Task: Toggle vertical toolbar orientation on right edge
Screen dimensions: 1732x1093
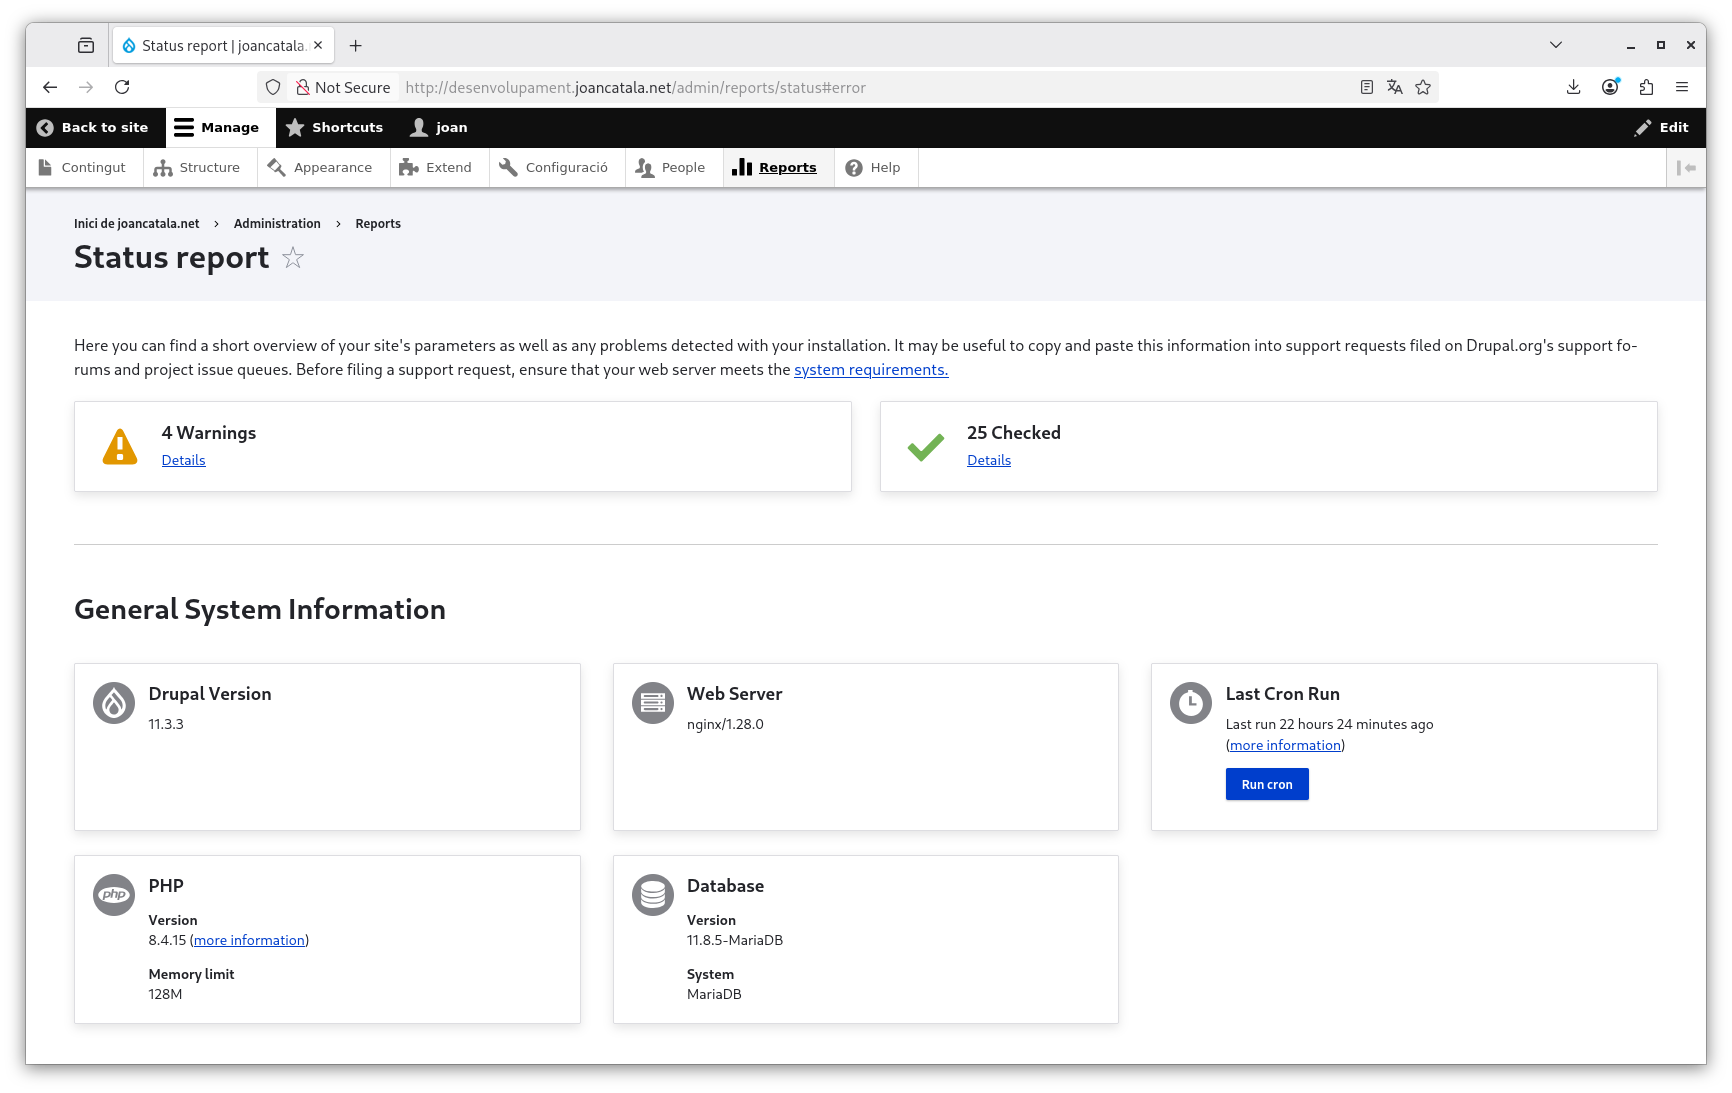Action: (x=1687, y=167)
